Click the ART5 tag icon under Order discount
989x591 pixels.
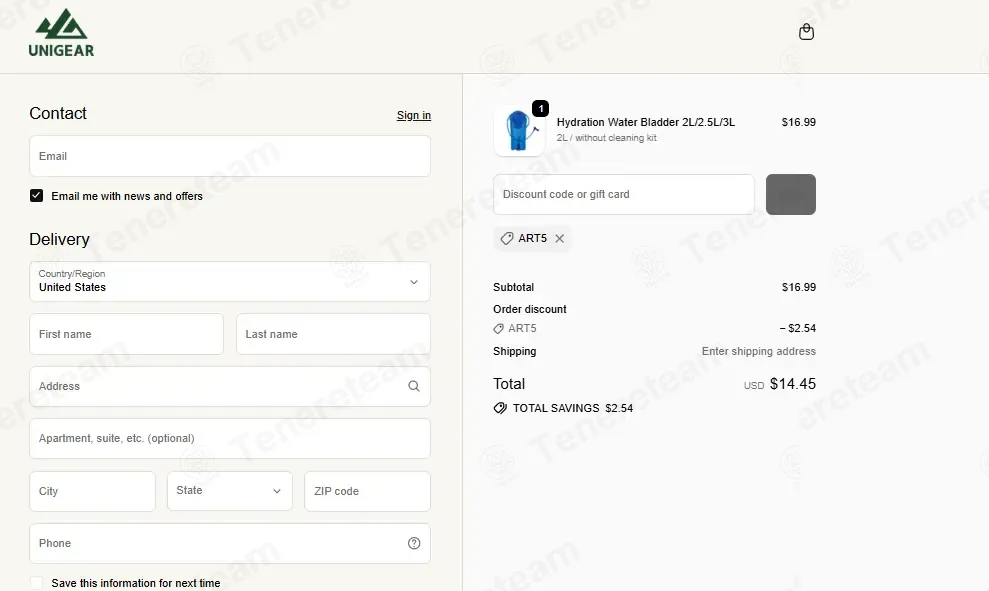click(498, 329)
